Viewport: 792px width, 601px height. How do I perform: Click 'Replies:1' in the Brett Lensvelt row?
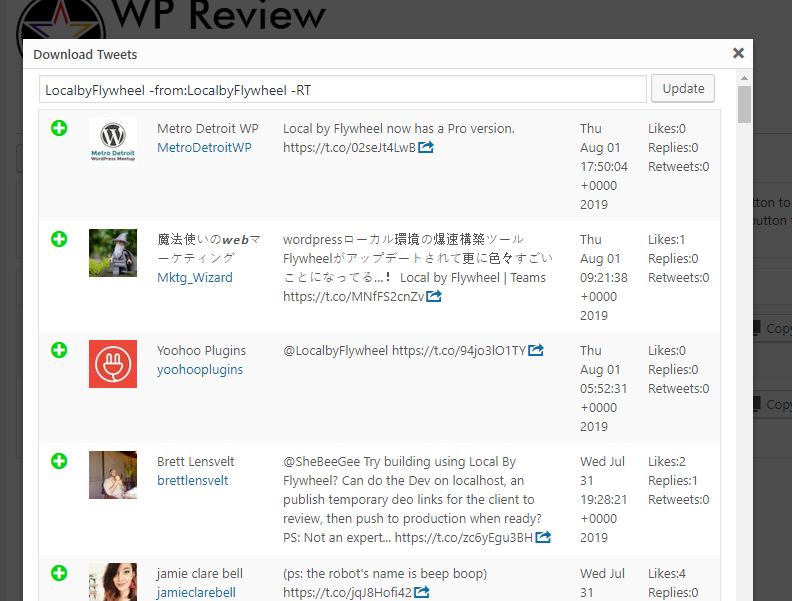pos(672,481)
